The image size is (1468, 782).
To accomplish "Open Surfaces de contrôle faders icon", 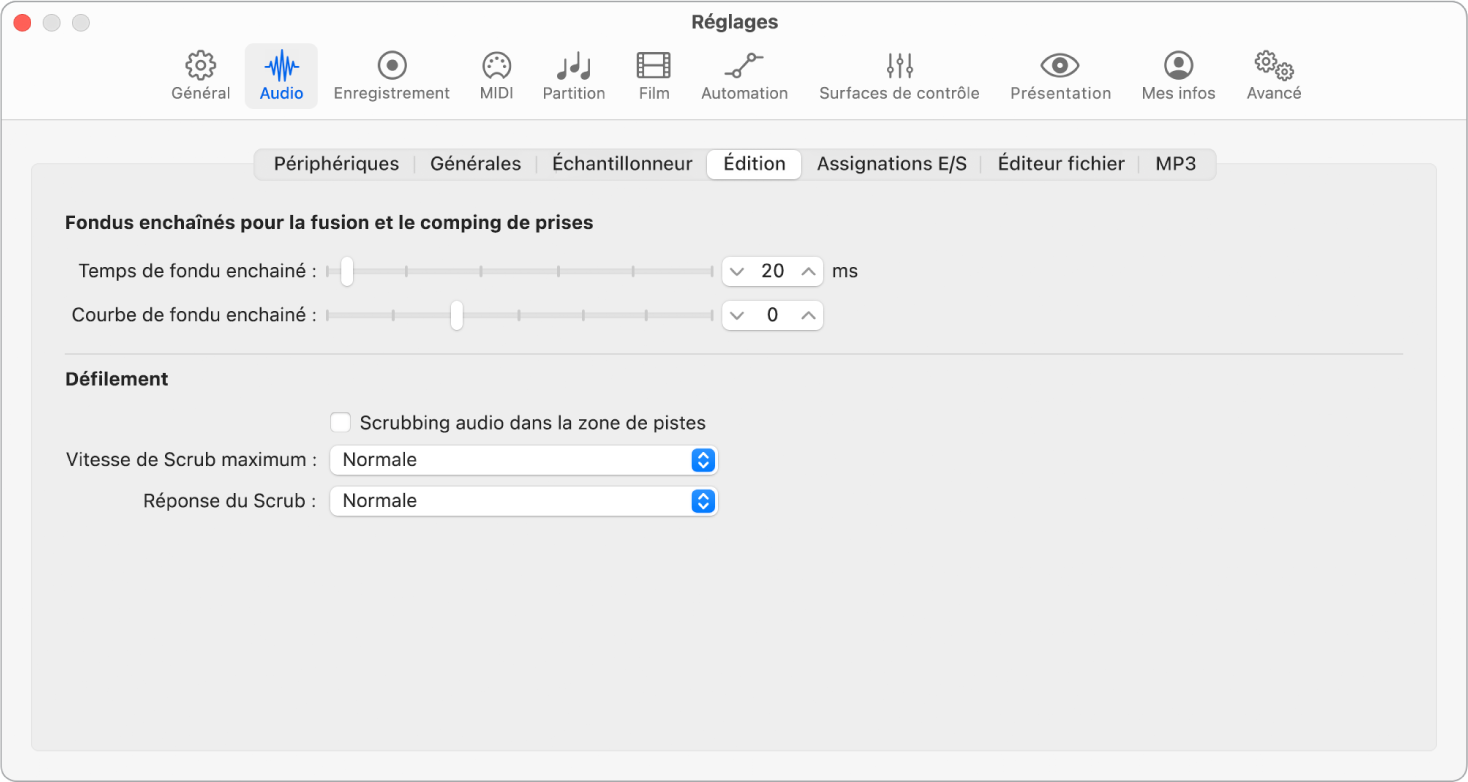I will click(x=899, y=66).
